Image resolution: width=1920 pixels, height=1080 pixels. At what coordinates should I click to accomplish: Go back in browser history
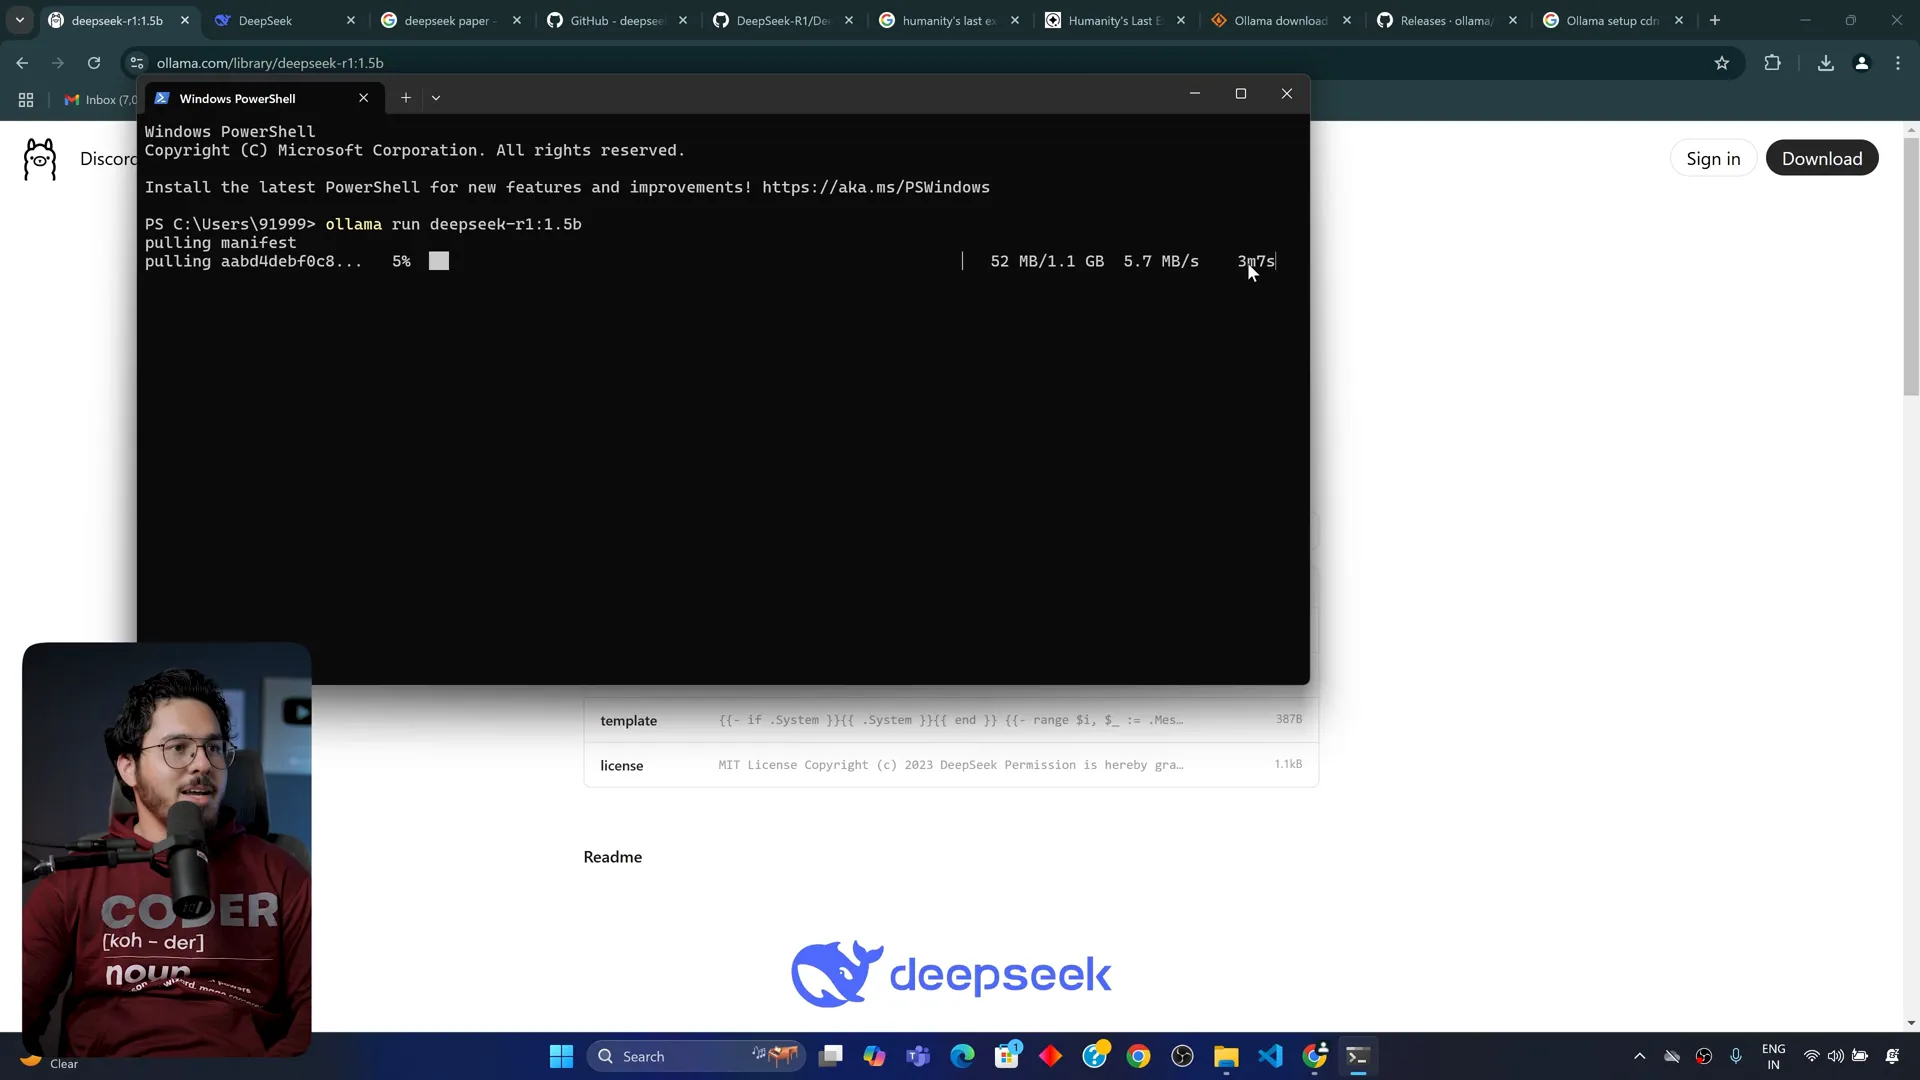tap(22, 63)
